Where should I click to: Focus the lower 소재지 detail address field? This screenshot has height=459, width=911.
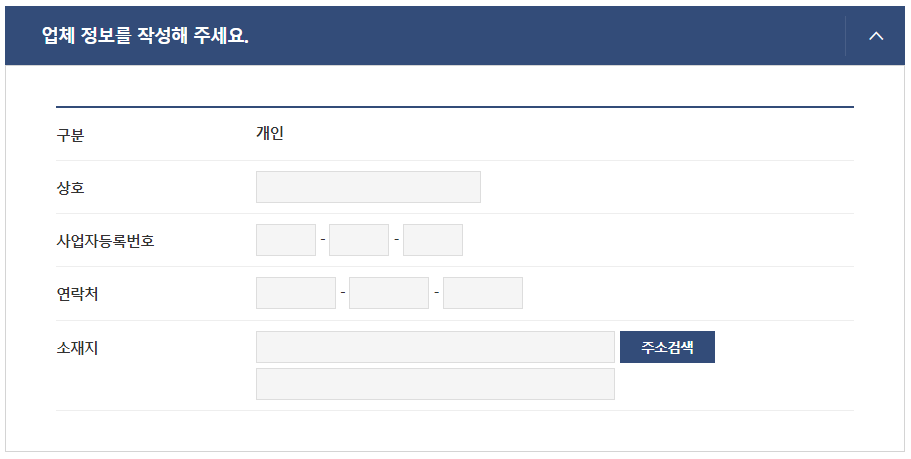tap(435, 384)
